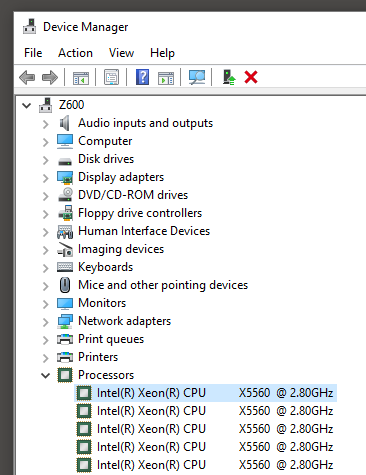Click the Floppy drive controllers icon
Viewport: 366px width, 475px height.
click(65, 213)
